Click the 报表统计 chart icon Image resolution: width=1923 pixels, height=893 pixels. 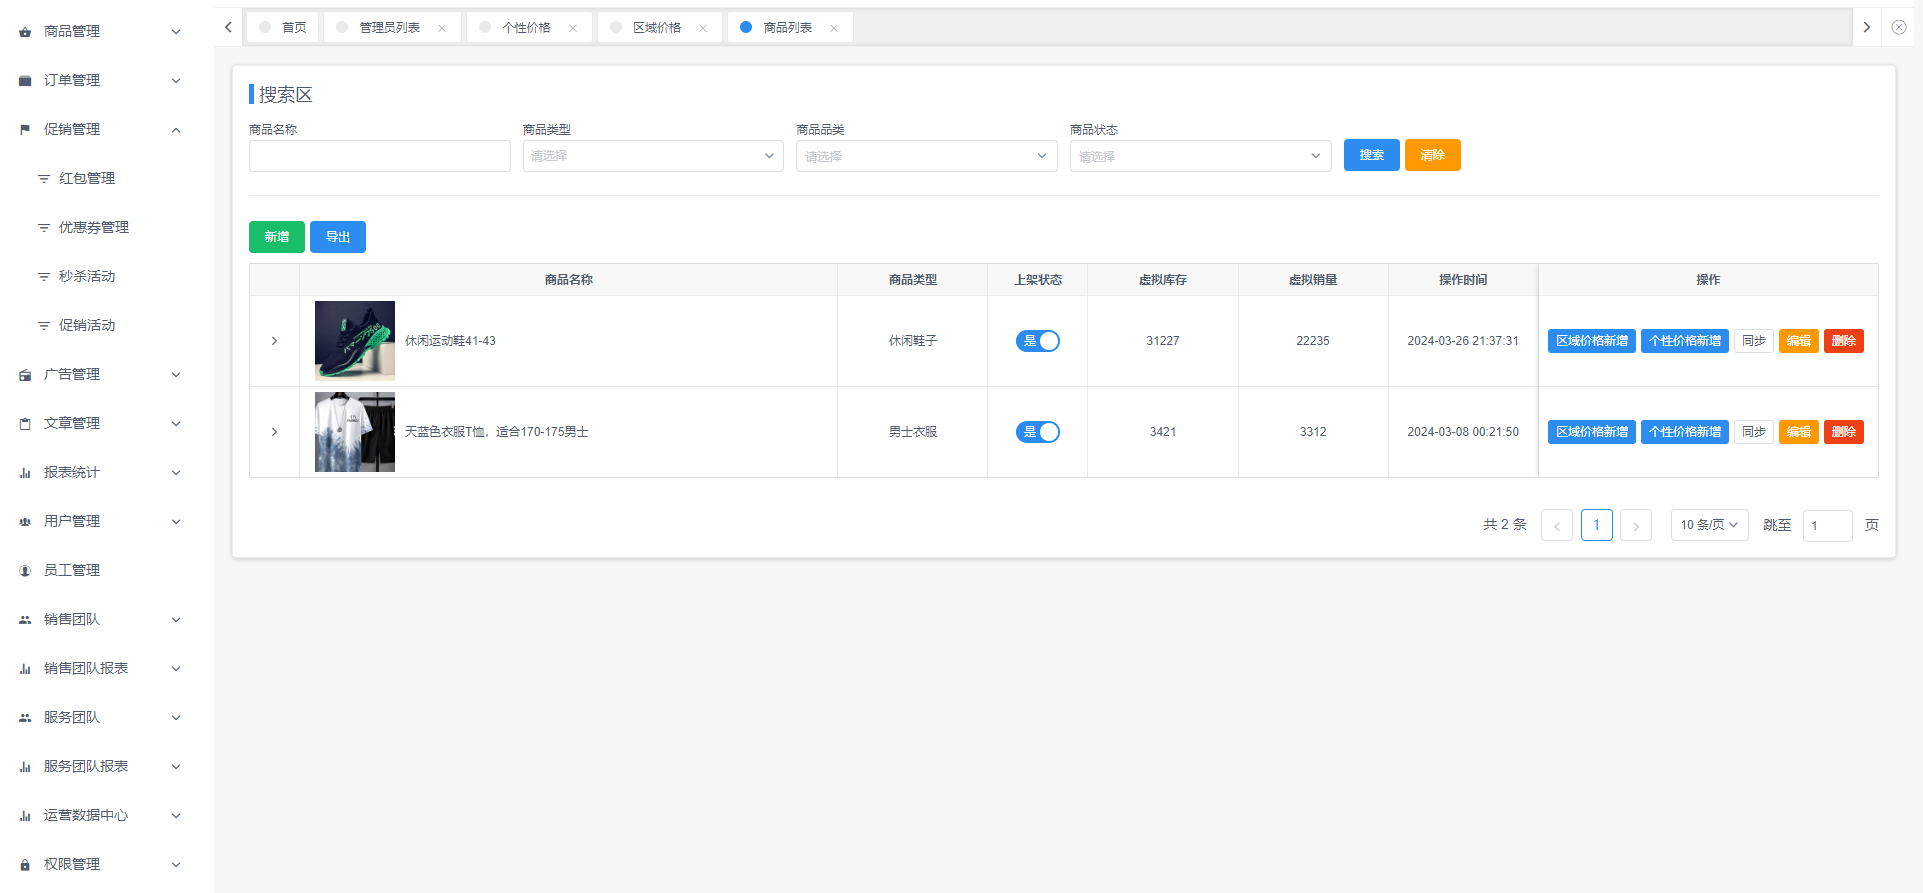click(25, 473)
